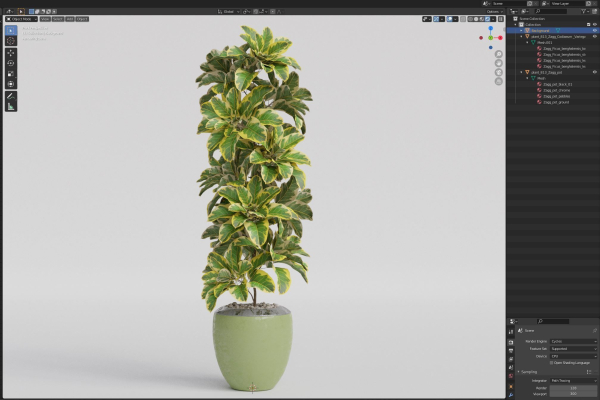600x400 pixels.
Task: Open the Feature Set Supported dropdown
Action: click(x=573, y=349)
